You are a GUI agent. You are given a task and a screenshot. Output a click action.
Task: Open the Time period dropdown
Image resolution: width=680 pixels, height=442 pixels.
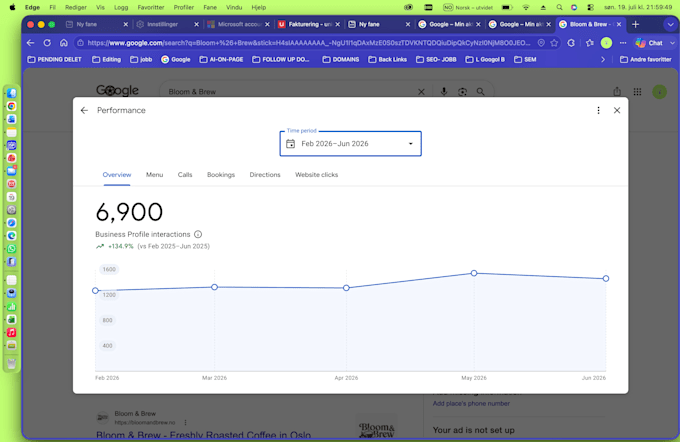click(350, 144)
